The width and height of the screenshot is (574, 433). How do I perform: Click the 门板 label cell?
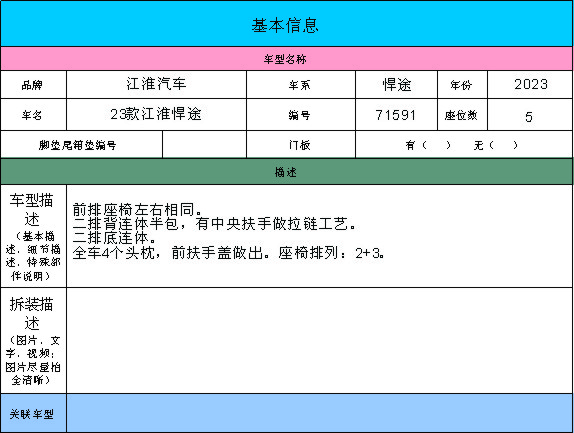[x=301, y=145]
